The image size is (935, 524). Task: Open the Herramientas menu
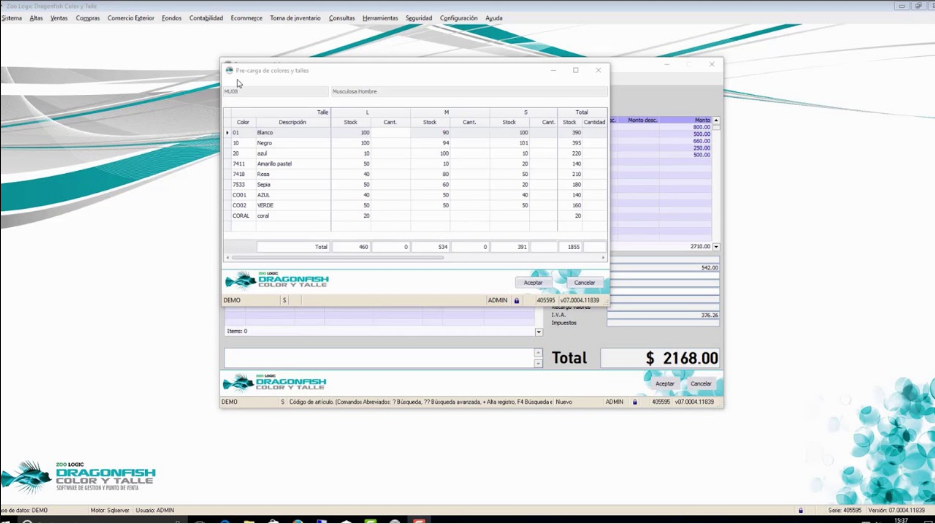[x=380, y=18]
